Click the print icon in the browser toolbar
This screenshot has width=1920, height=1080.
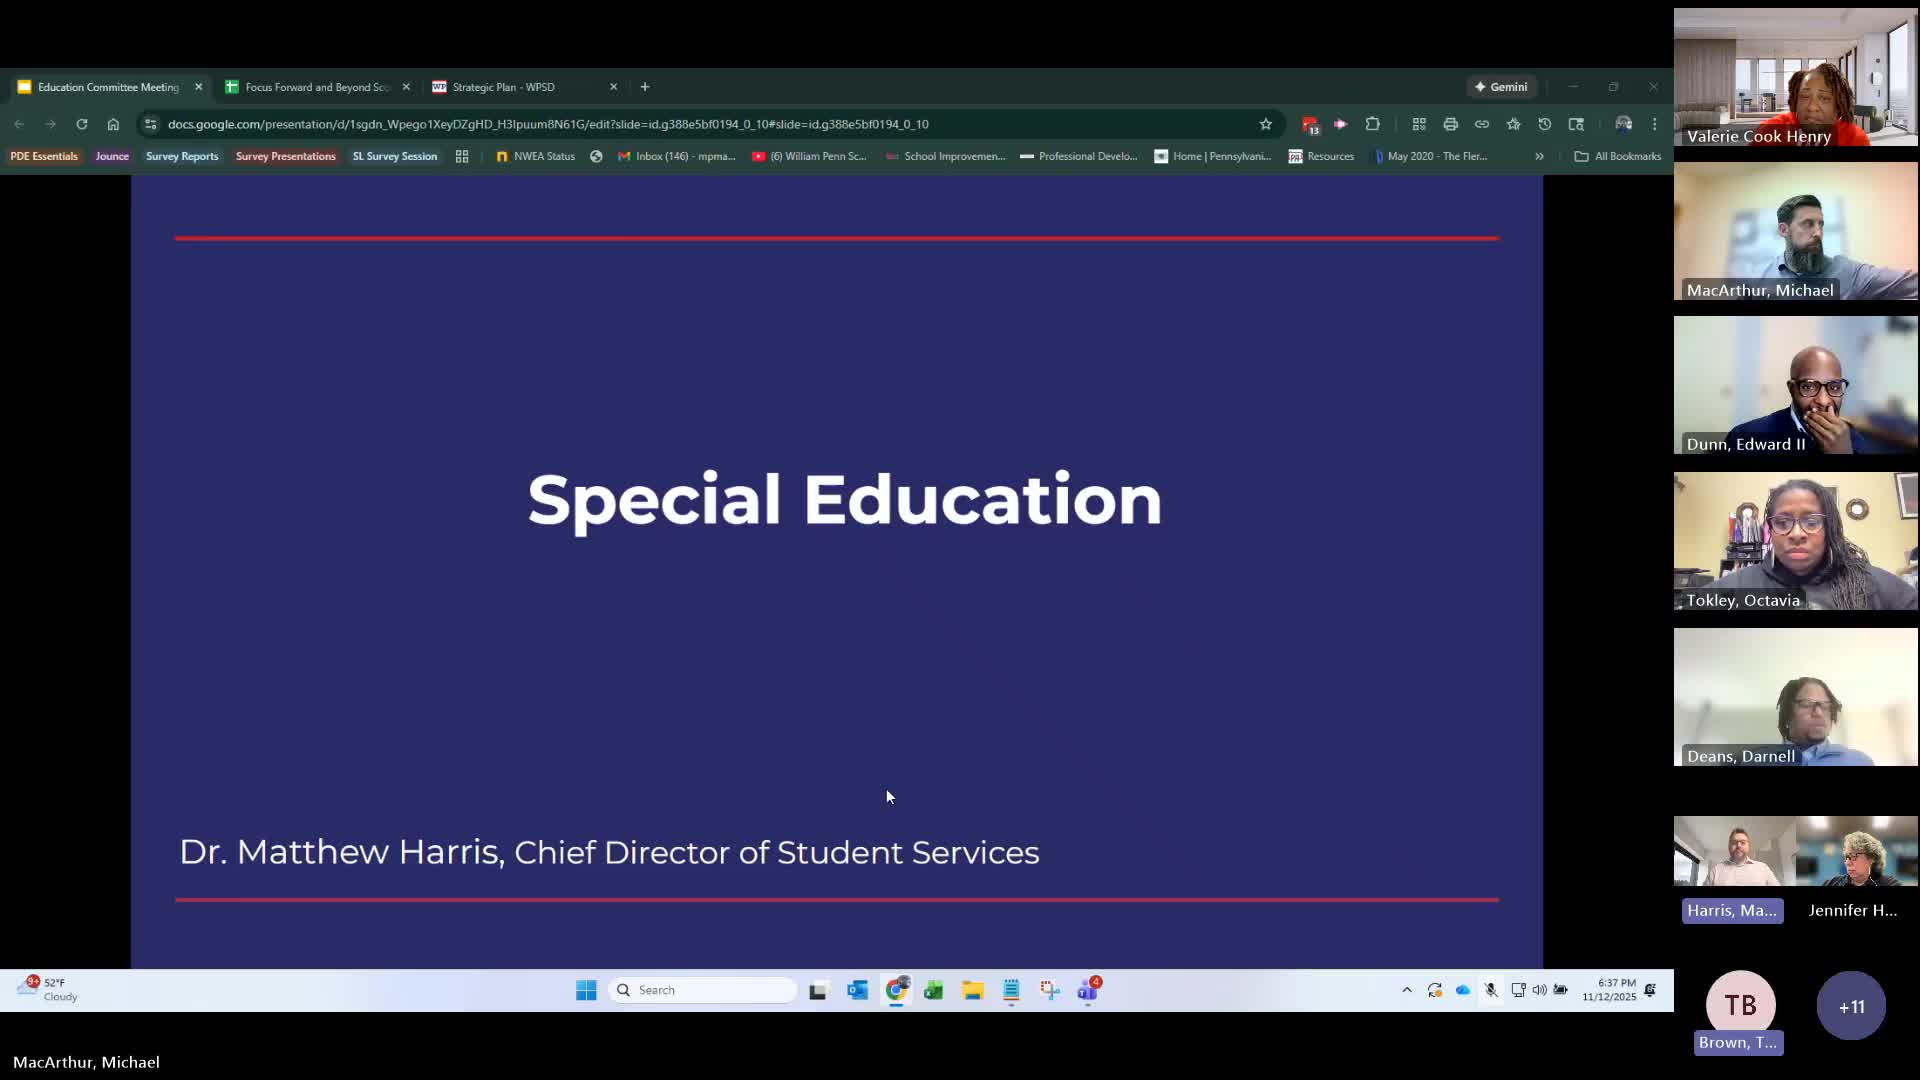[x=1450, y=124]
